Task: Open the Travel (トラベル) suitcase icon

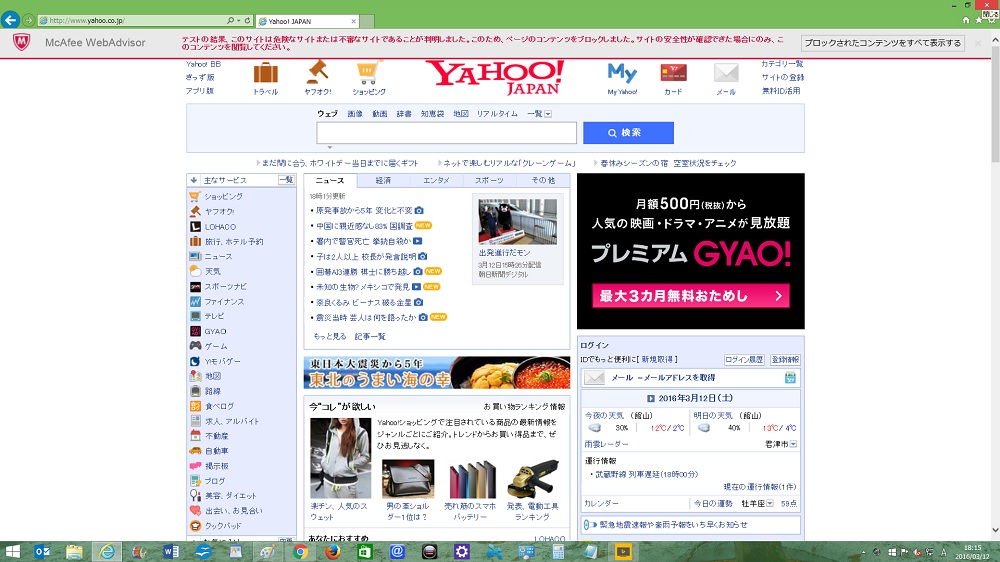Action: point(265,74)
